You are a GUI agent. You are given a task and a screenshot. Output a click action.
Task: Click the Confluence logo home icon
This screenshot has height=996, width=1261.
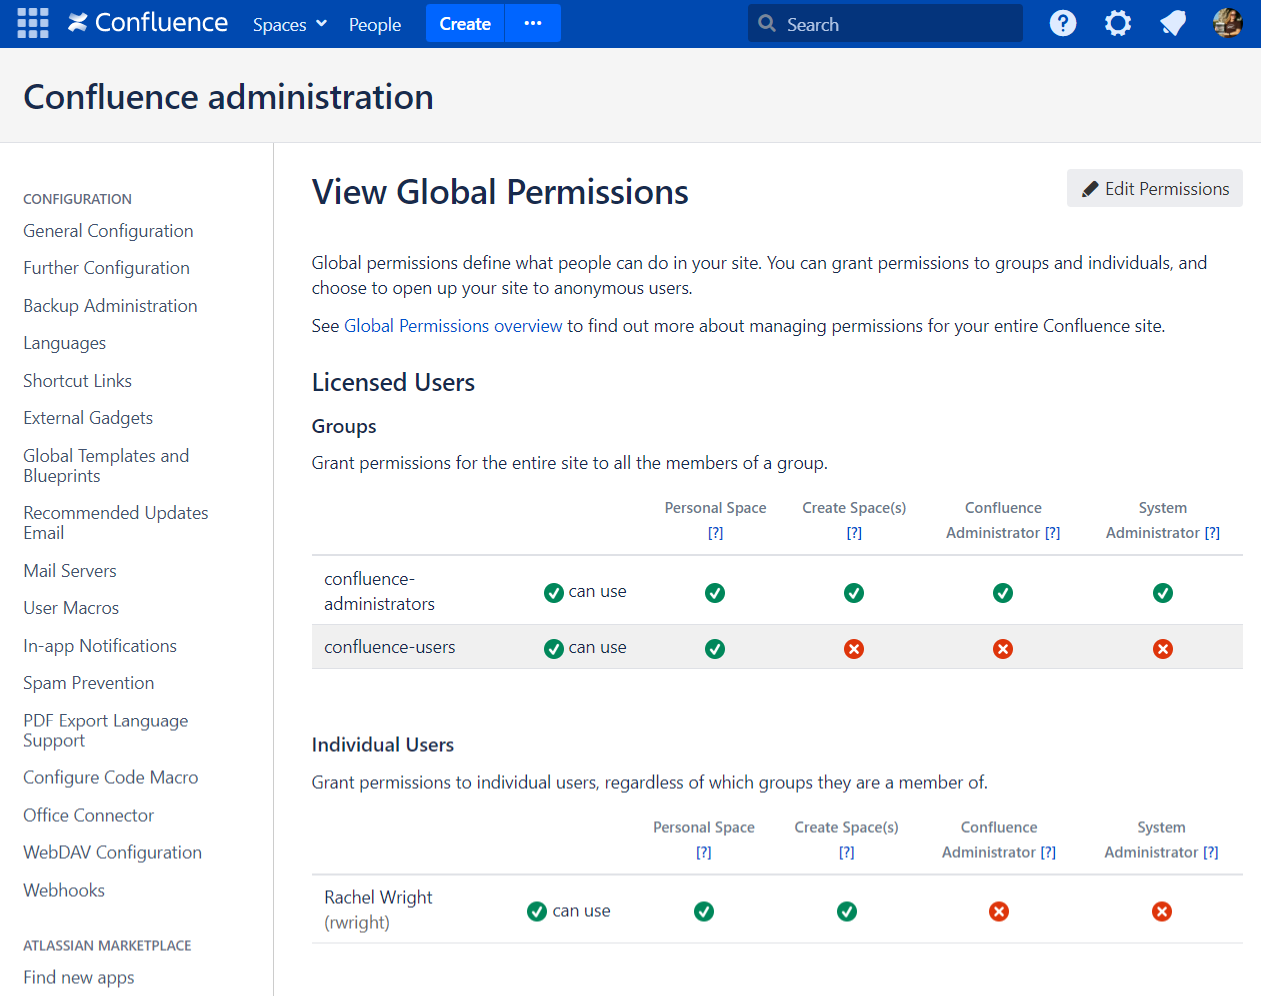point(78,23)
